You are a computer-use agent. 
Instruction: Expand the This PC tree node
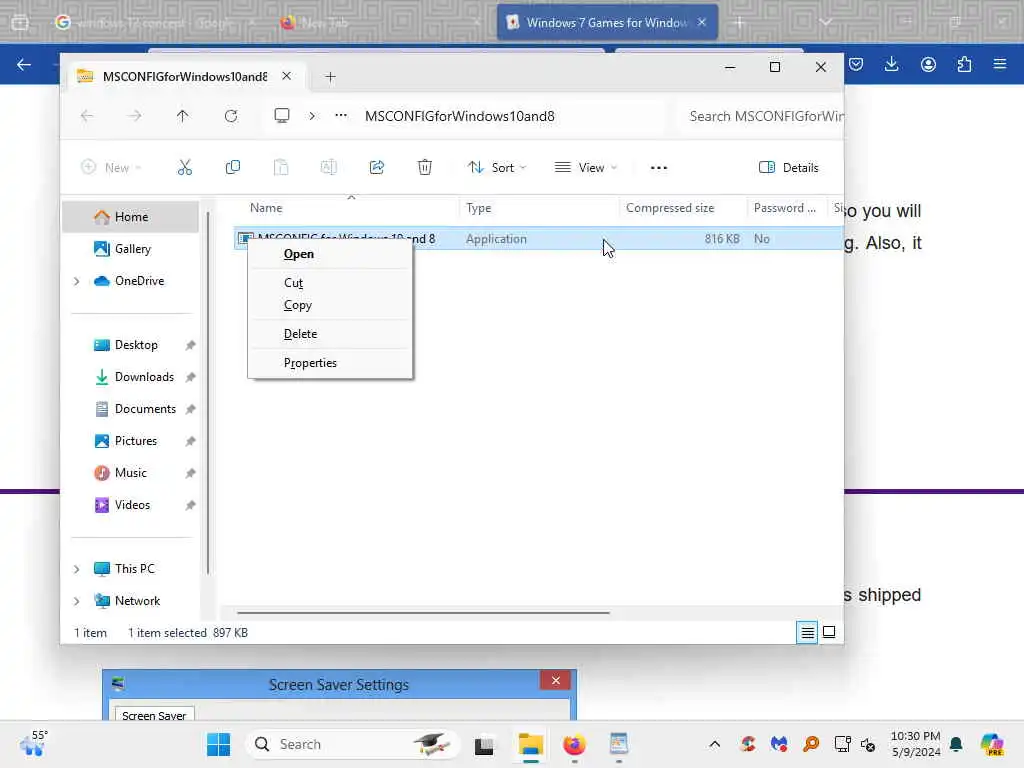click(76, 569)
